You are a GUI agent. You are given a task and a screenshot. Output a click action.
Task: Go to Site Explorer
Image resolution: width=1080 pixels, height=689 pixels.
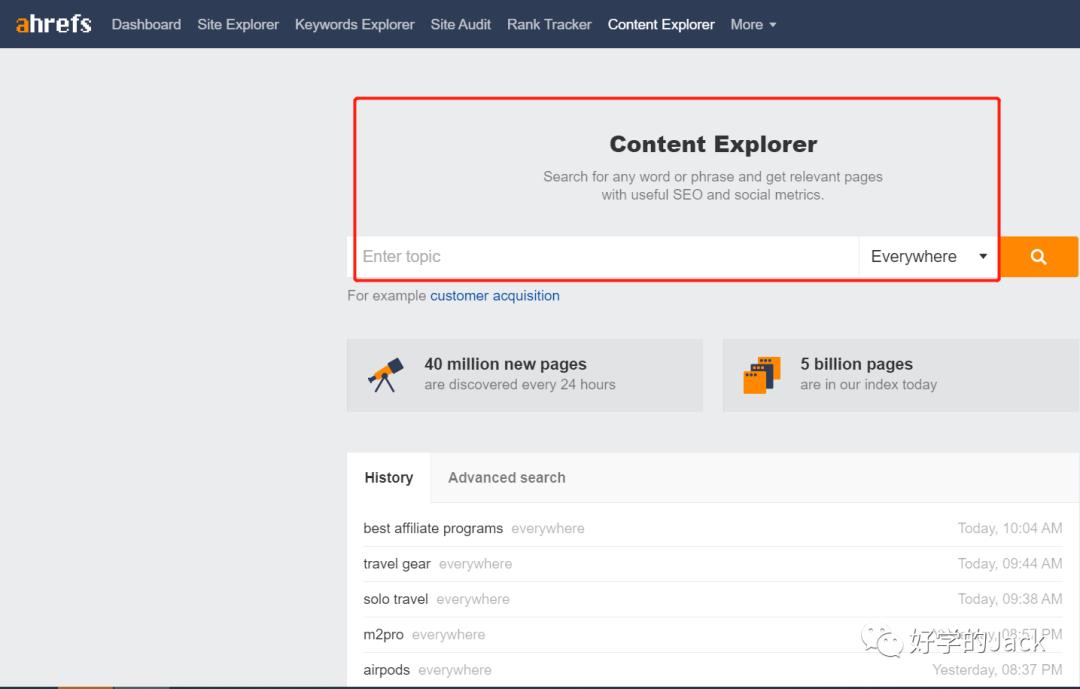[x=238, y=24]
